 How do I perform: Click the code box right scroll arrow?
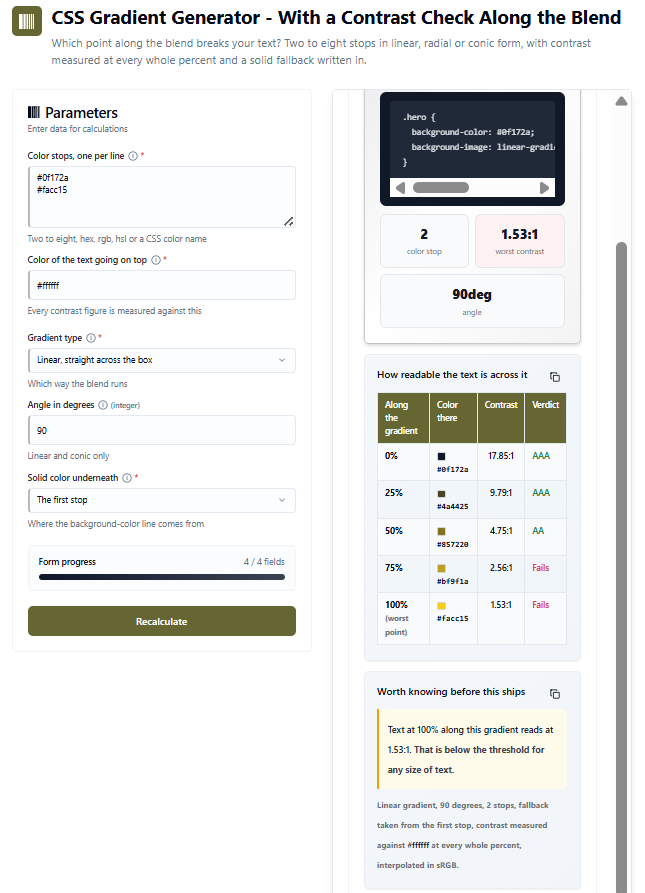[544, 188]
